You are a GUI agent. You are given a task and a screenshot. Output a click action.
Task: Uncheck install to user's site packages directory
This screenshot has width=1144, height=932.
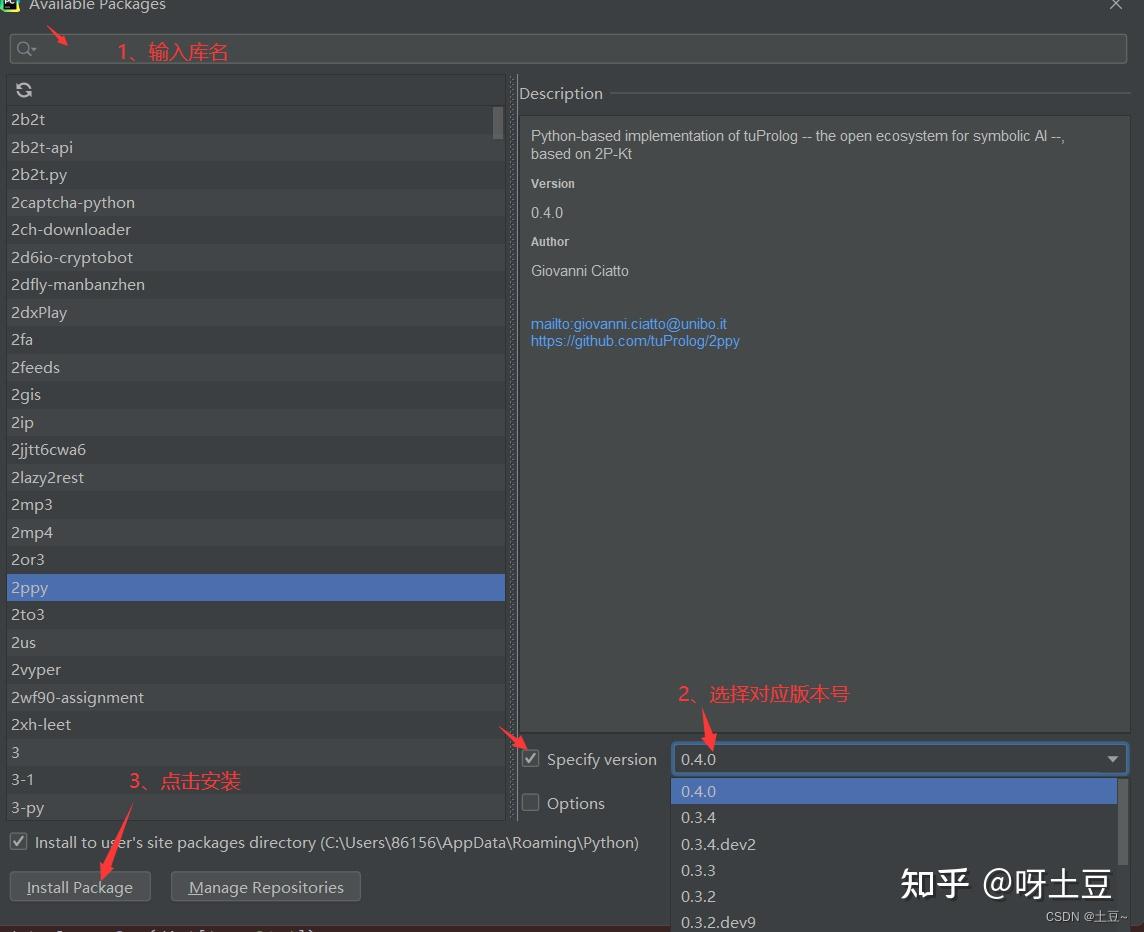tap(17, 841)
